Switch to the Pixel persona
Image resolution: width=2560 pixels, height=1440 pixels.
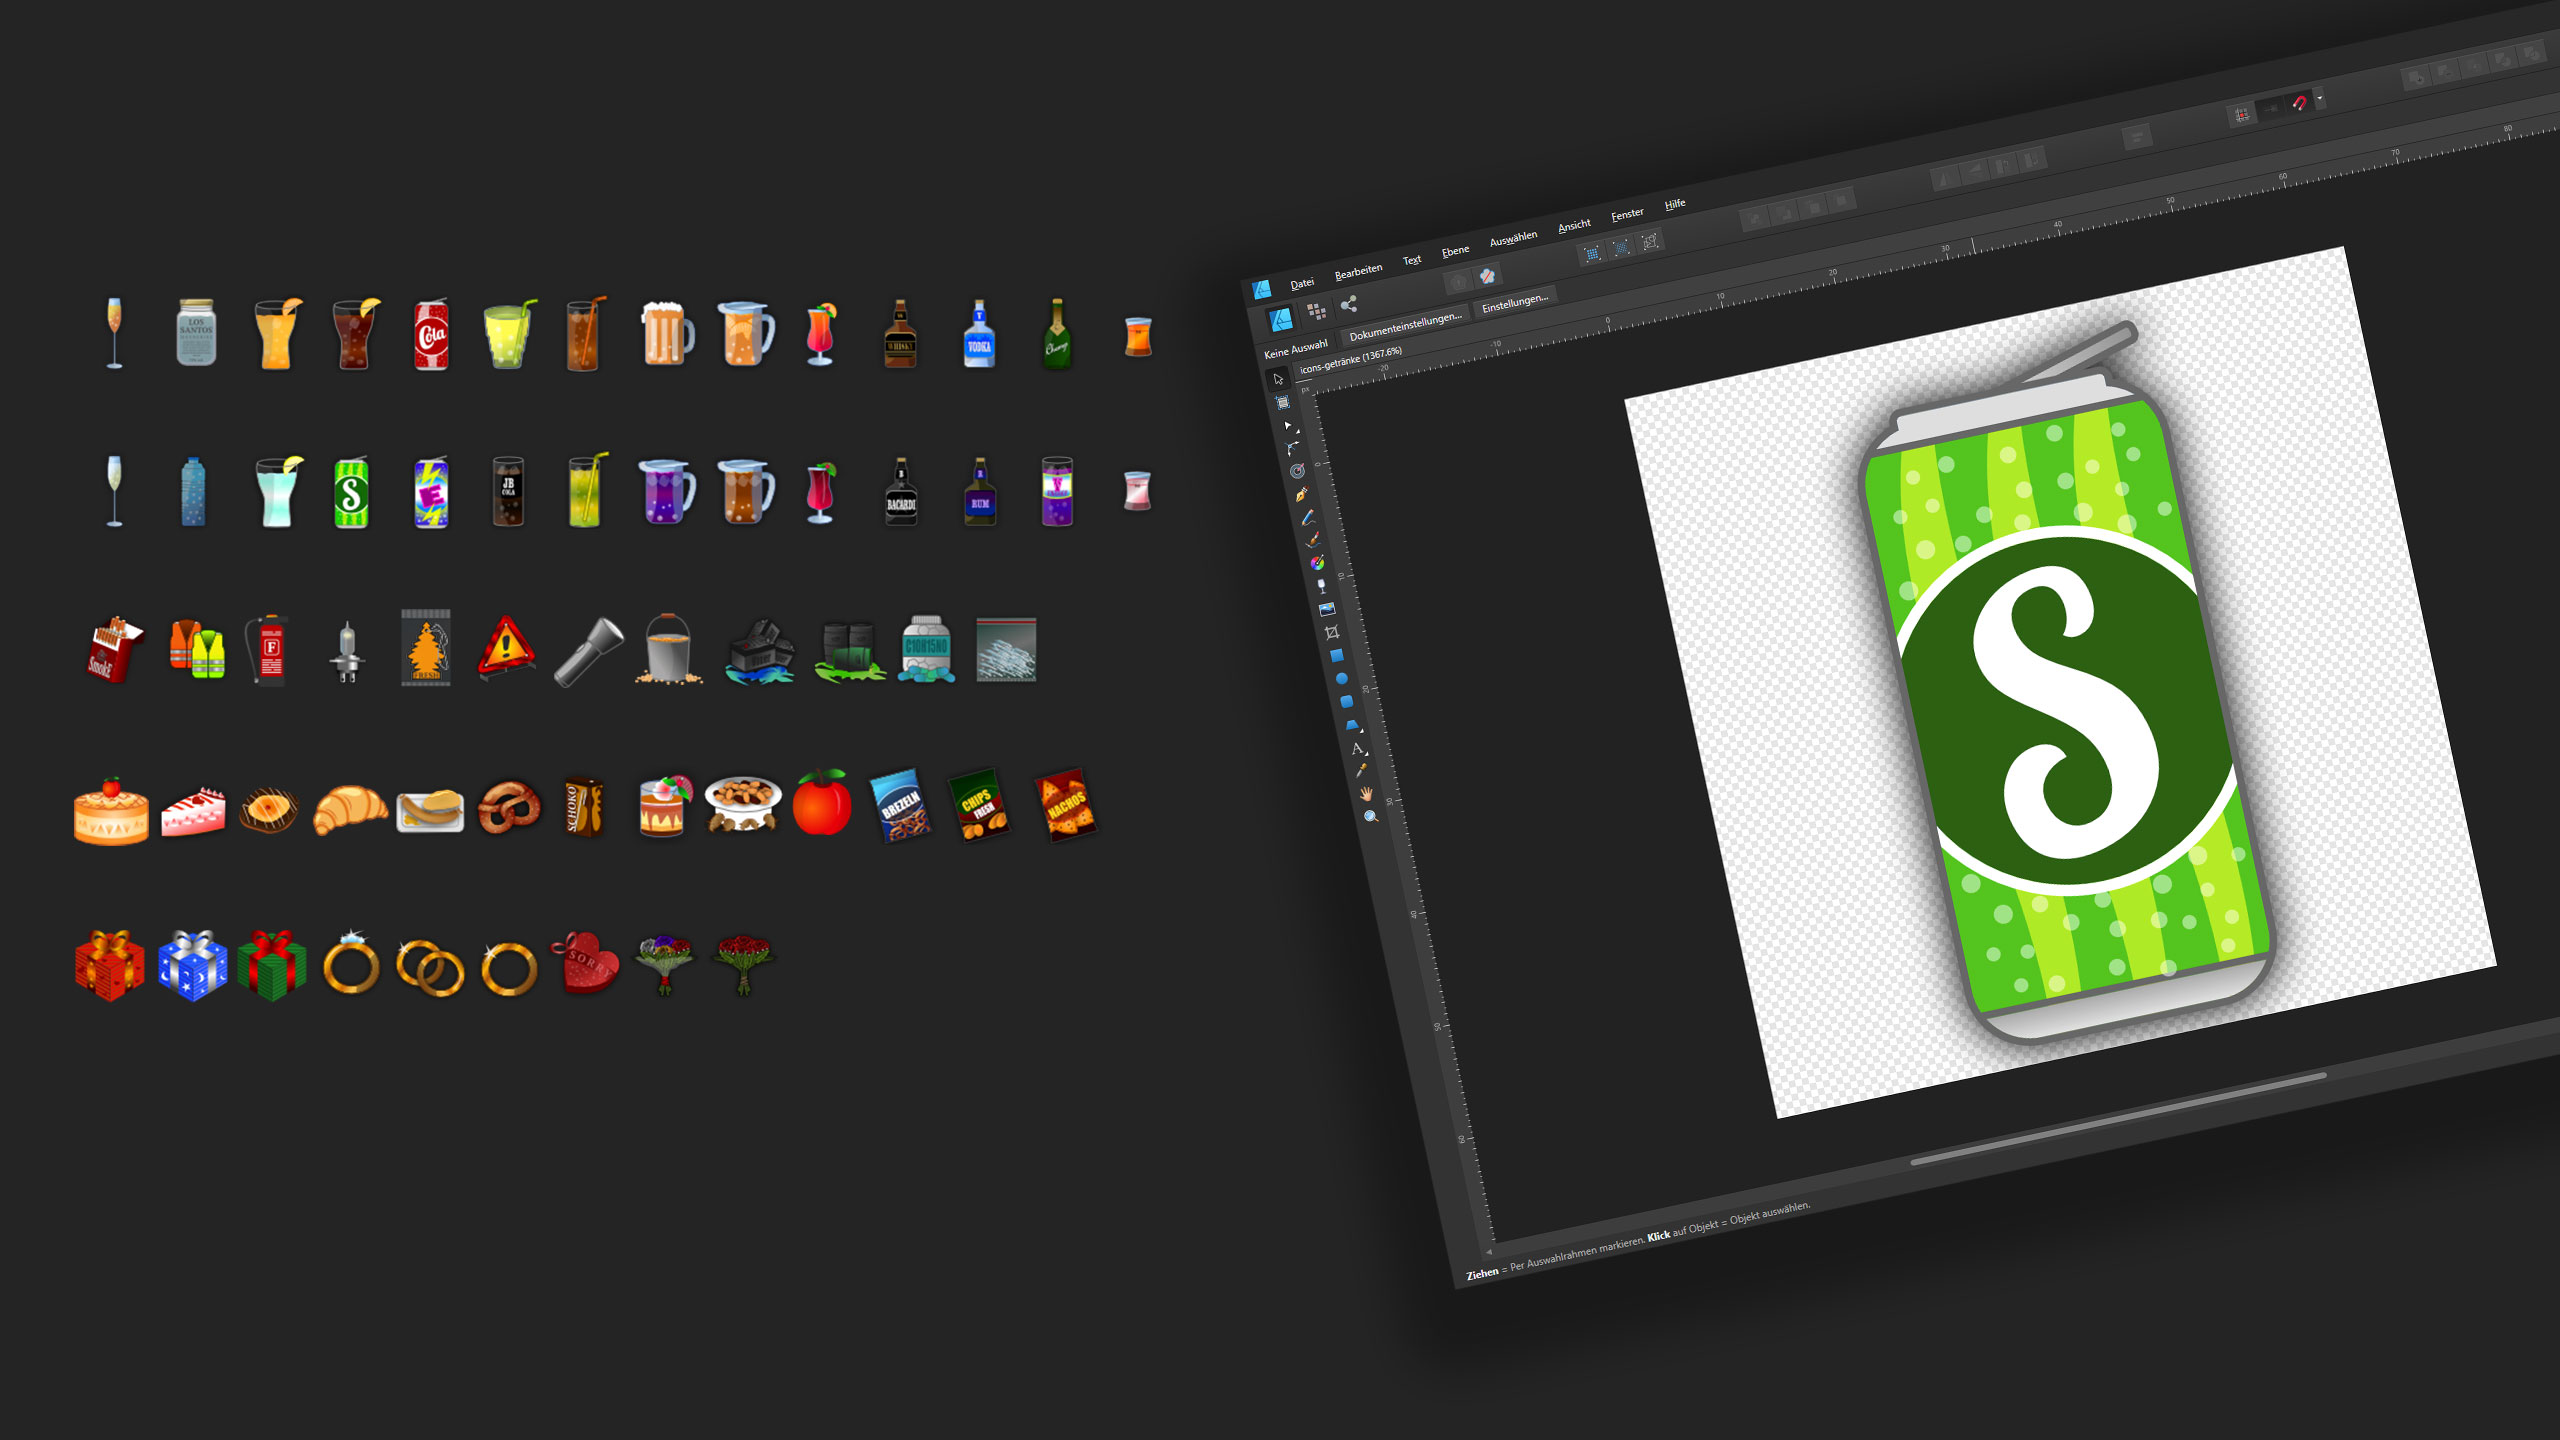1317,312
